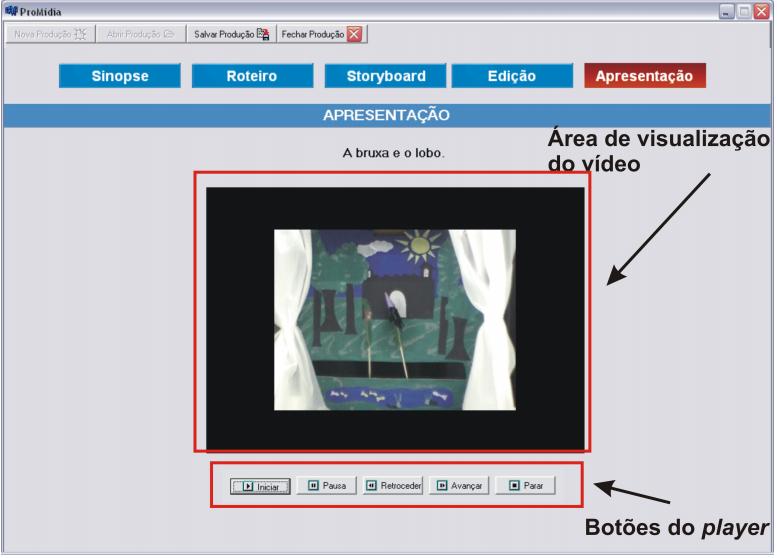
Task: Fast-forward the video with Avançar
Action: point(459,486)
